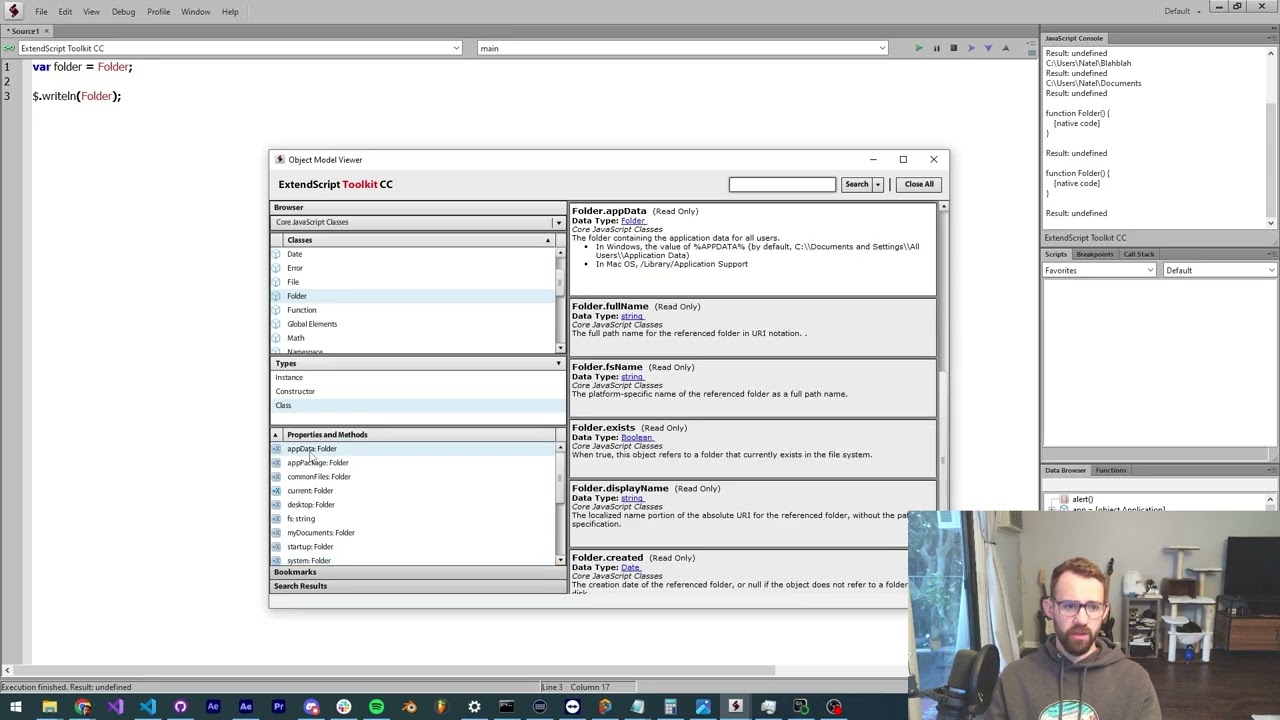
Task: Click the Close All button
Action: 919,184
